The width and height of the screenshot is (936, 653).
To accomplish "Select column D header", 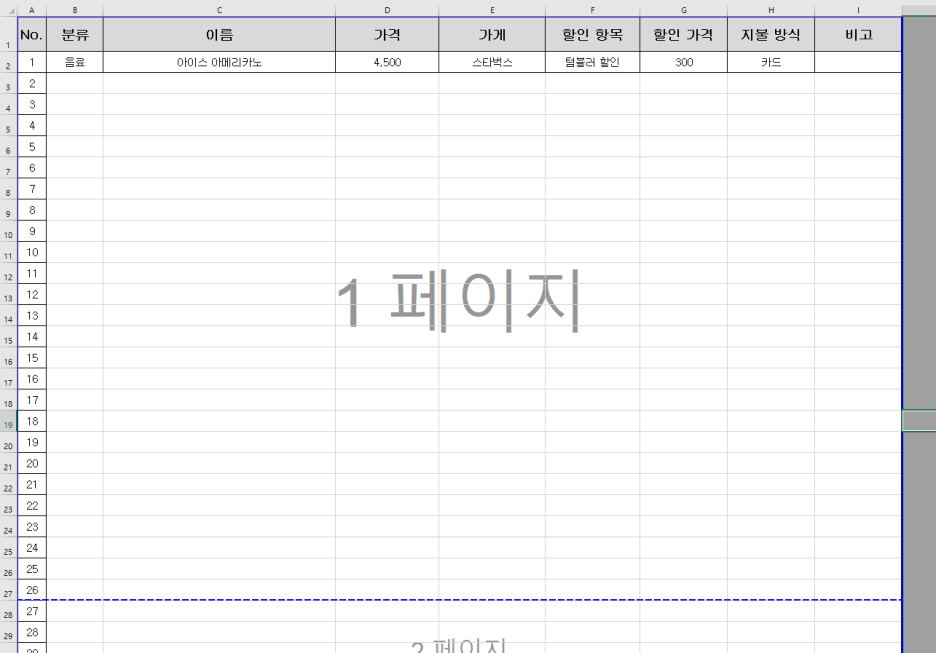I will (387, 10).
